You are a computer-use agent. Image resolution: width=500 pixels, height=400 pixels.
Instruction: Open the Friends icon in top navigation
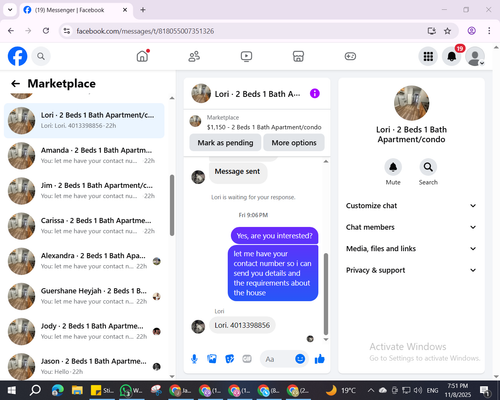pyautogui.click(x=194, y=56)
